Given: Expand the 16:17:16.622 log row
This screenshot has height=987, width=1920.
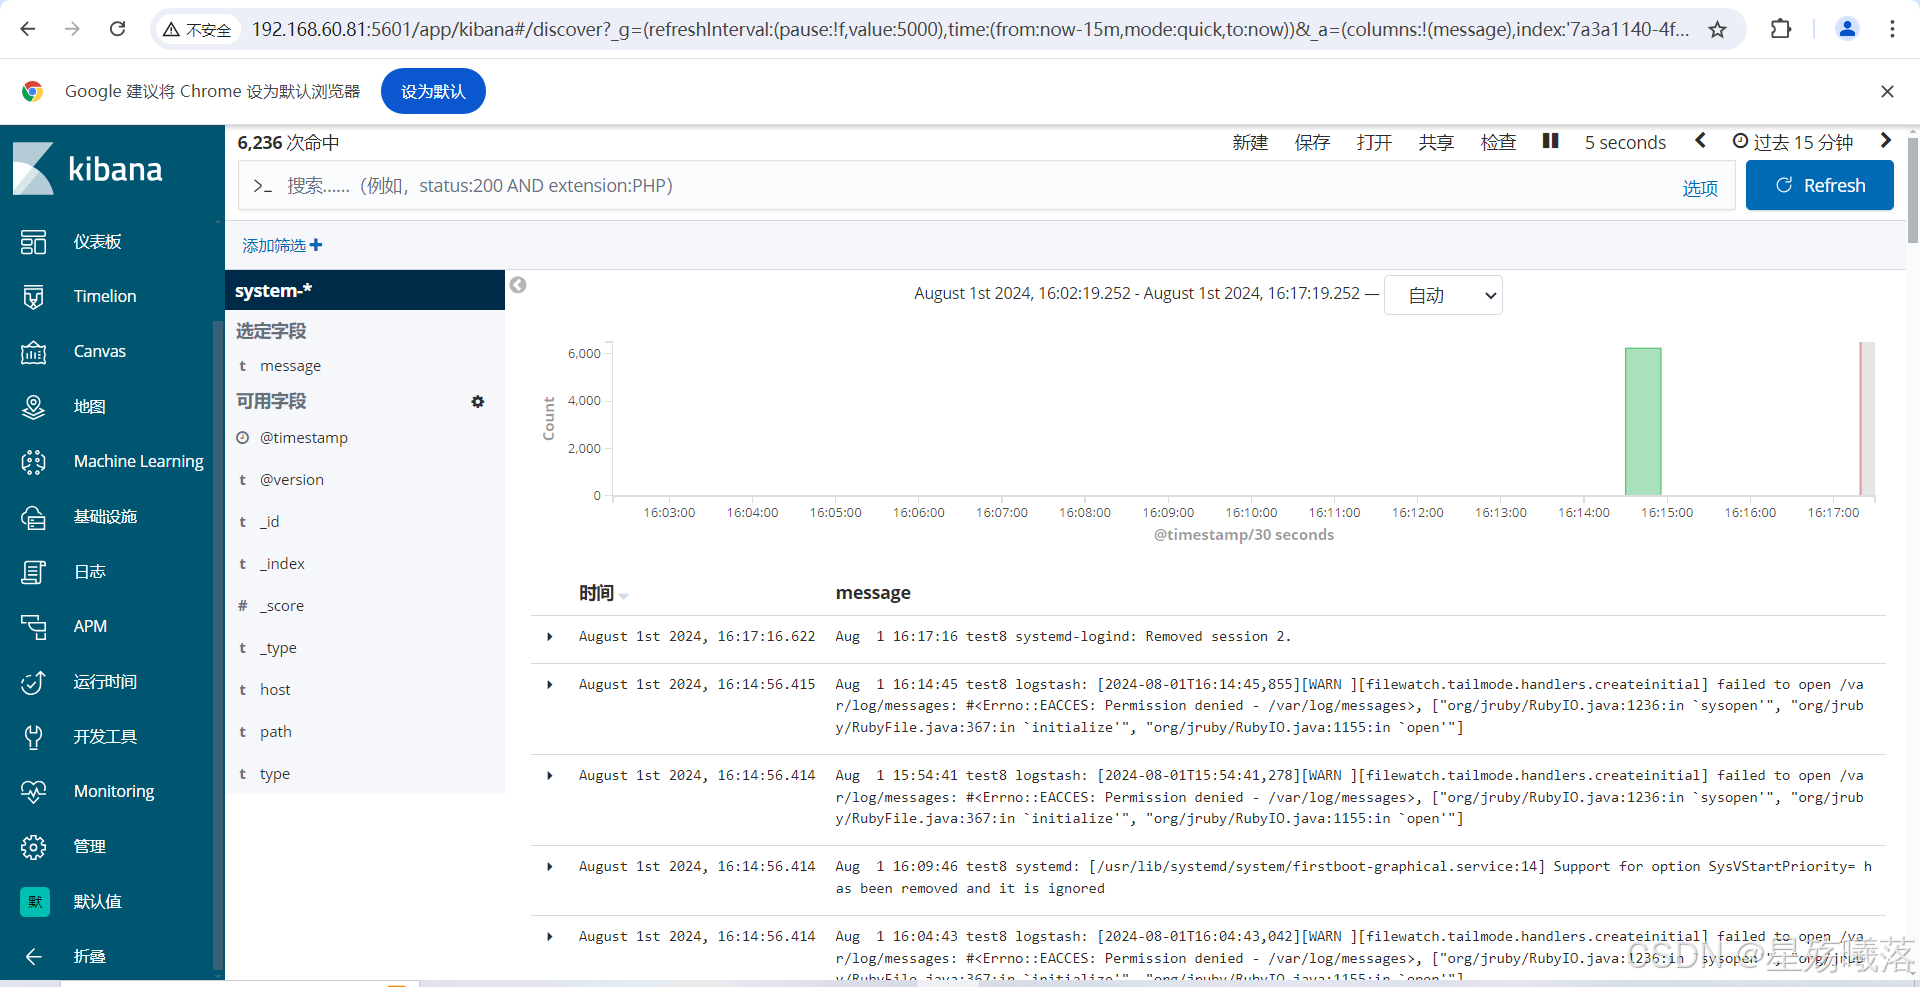Looking at the screenshot, I should point(550,637).
